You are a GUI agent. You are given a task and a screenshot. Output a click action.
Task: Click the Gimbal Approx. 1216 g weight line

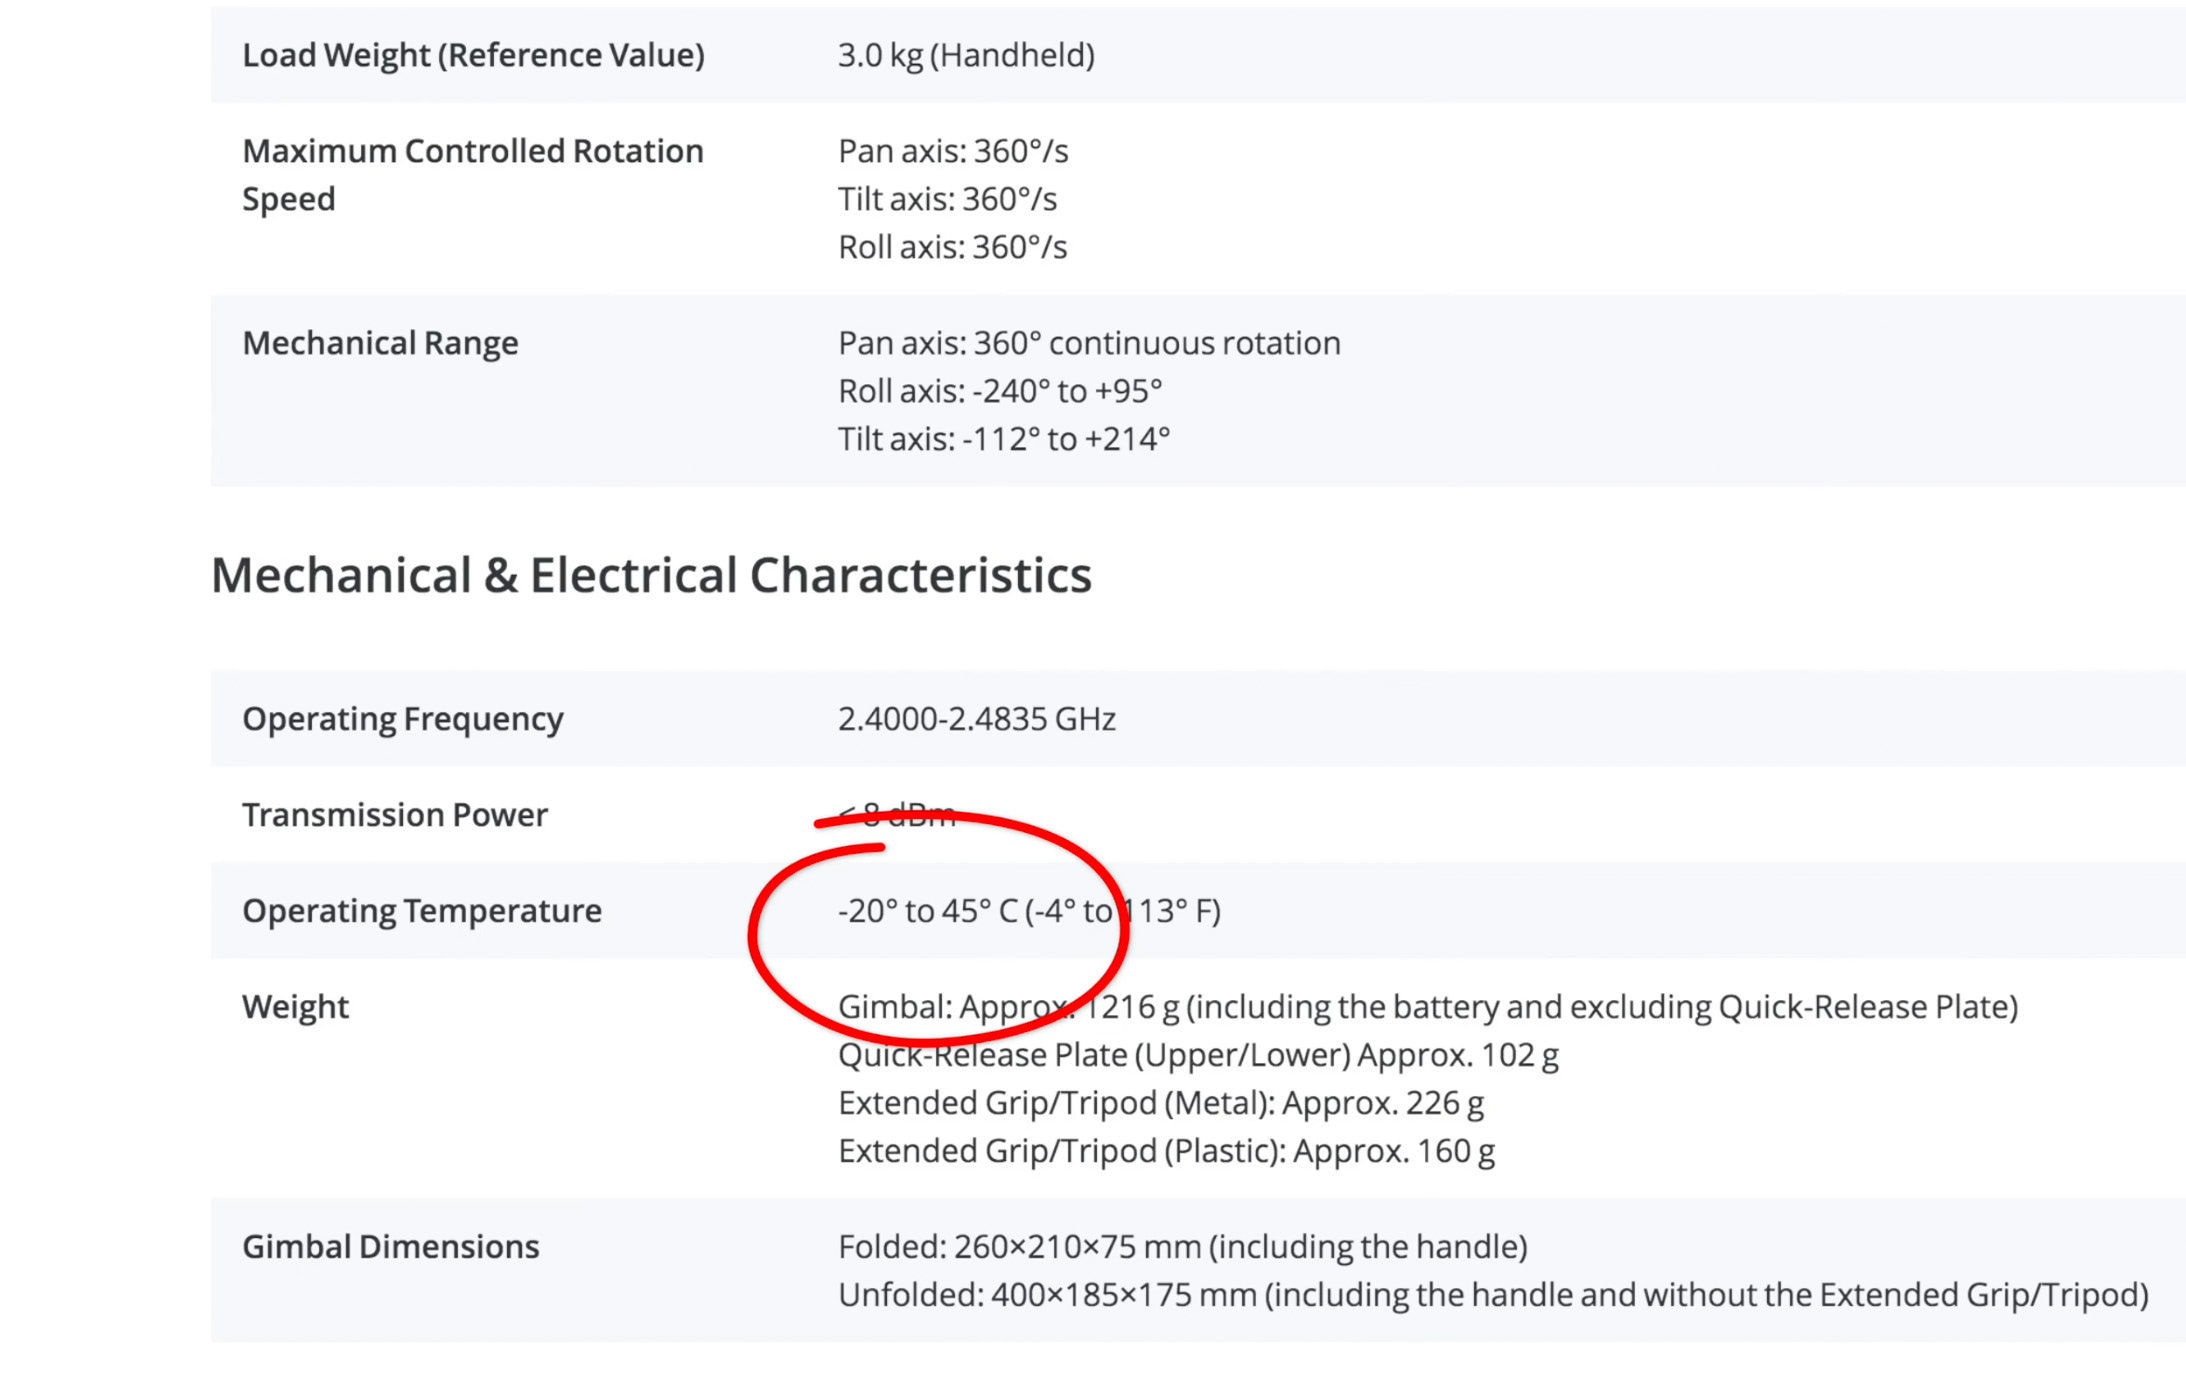[1428, 1007]
